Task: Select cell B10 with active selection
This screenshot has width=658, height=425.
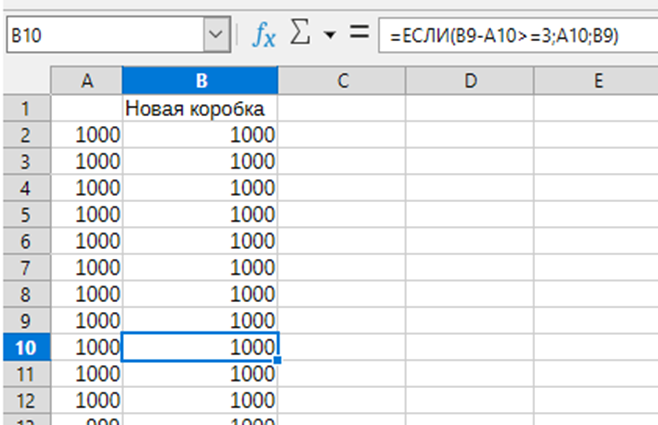Action: coord(200,347)
